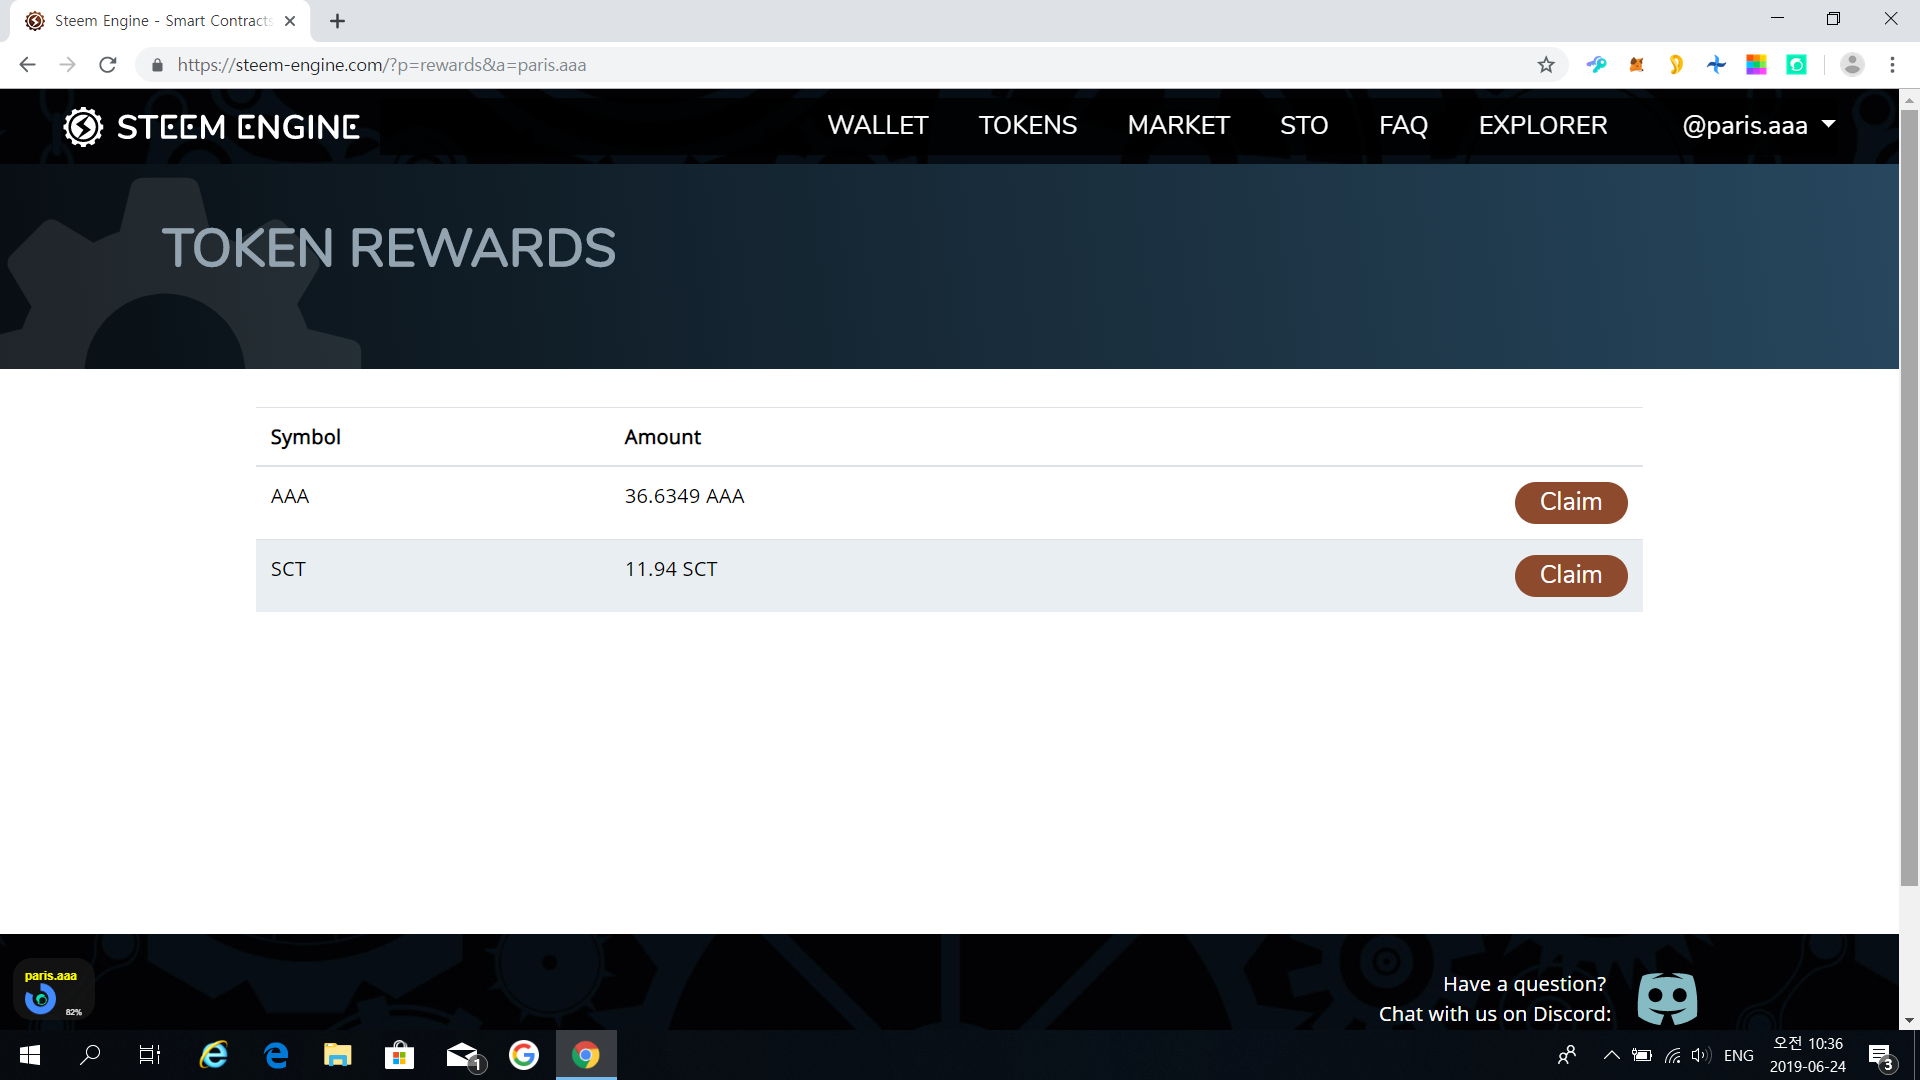Viewport: 1920px width, 1080px height.
Task: Launch Microsoft Edge from taskbar
Action: [276, 1055]
